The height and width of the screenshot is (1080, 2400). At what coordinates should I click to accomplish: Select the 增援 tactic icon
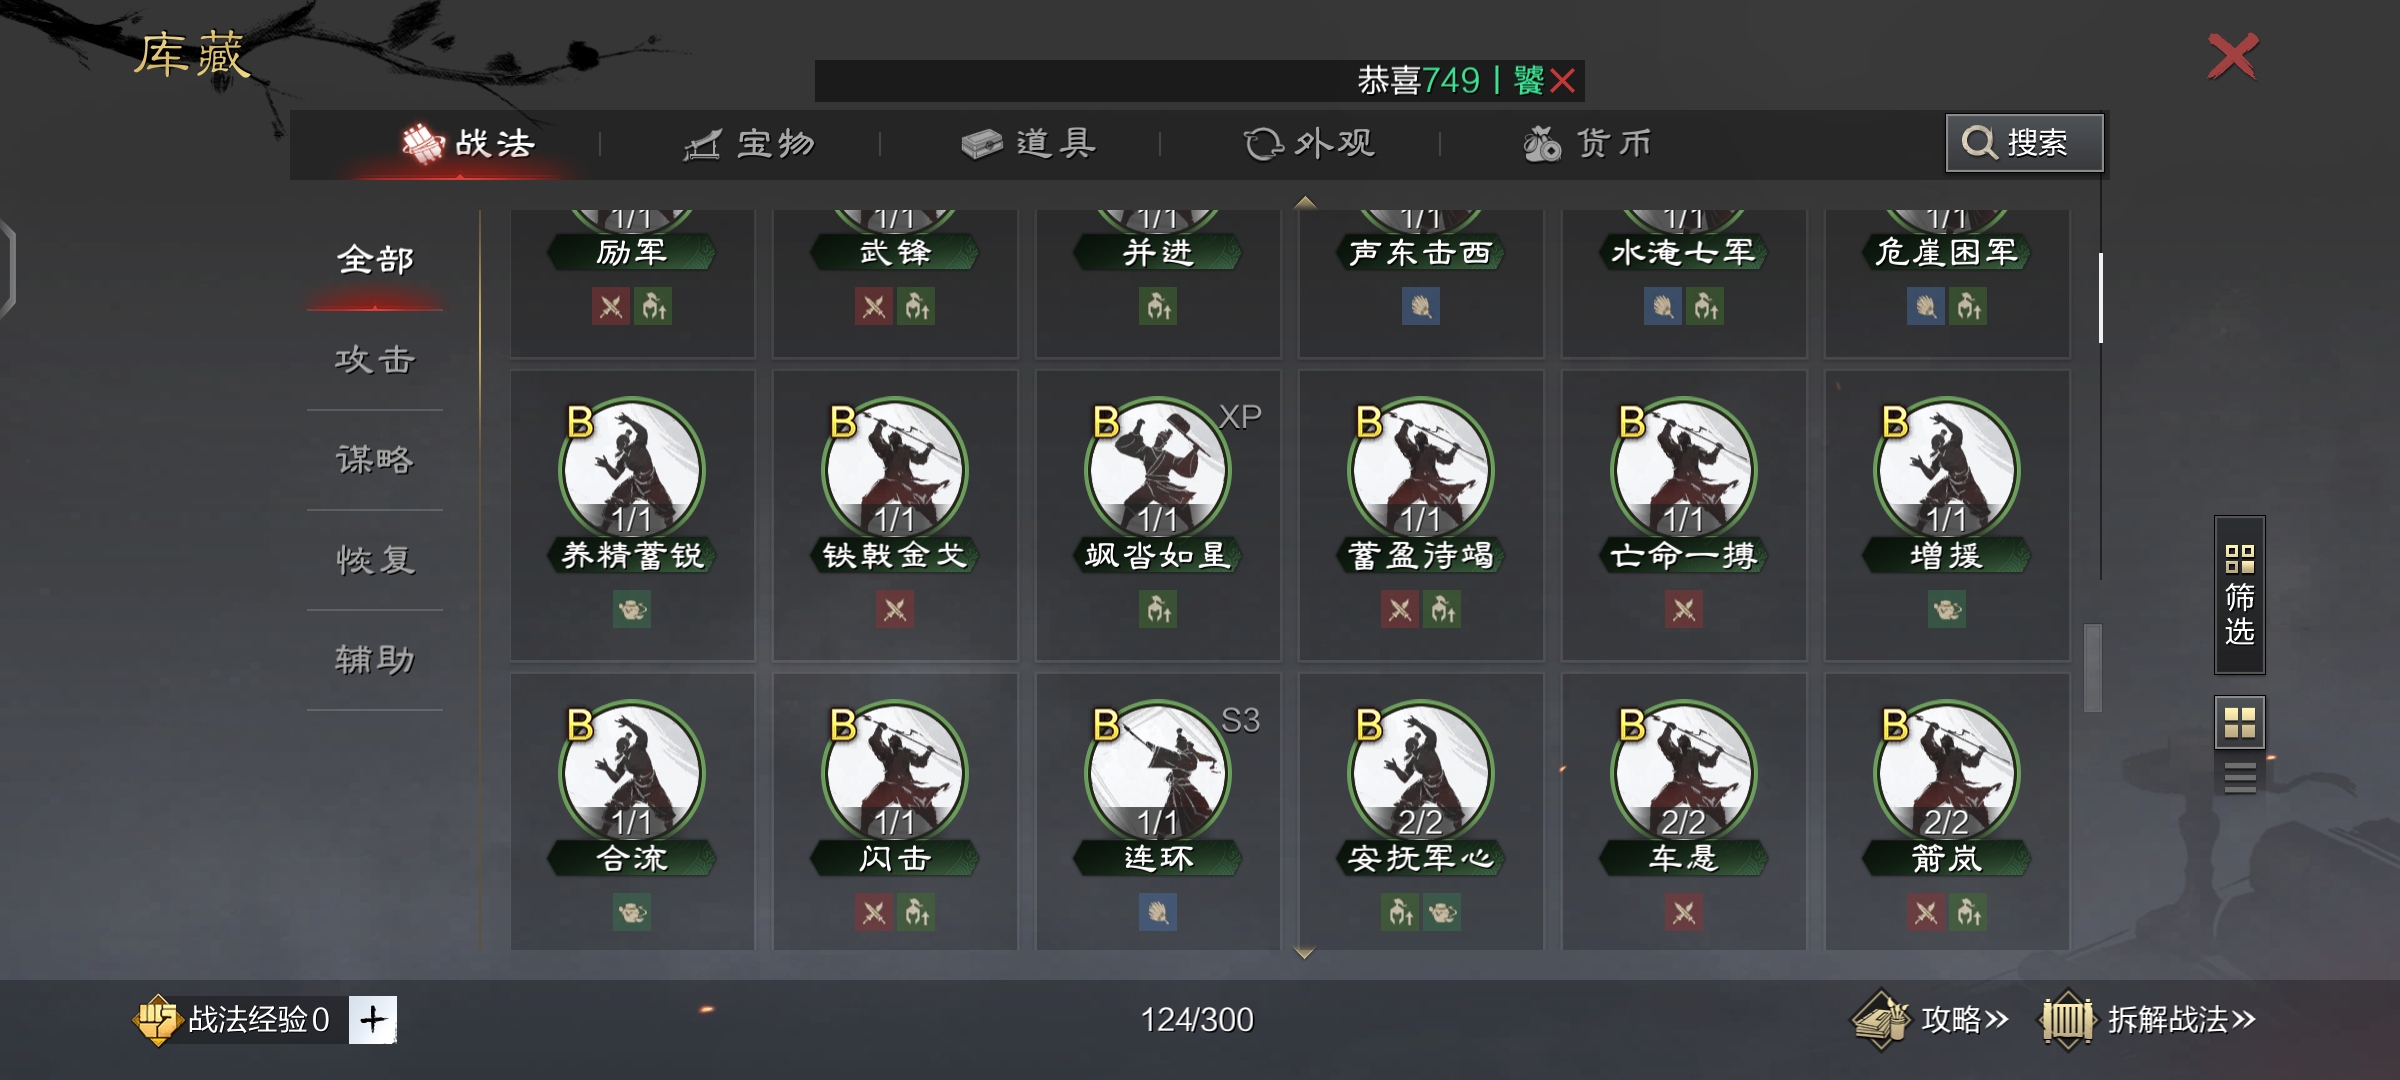[x=1946, y=470]
